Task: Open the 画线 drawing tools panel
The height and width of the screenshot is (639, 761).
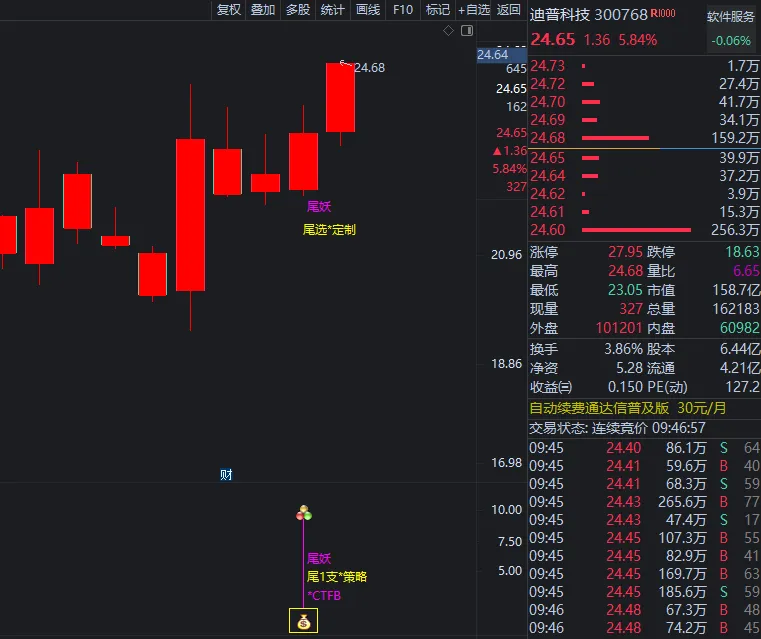Action: point(368,10)
